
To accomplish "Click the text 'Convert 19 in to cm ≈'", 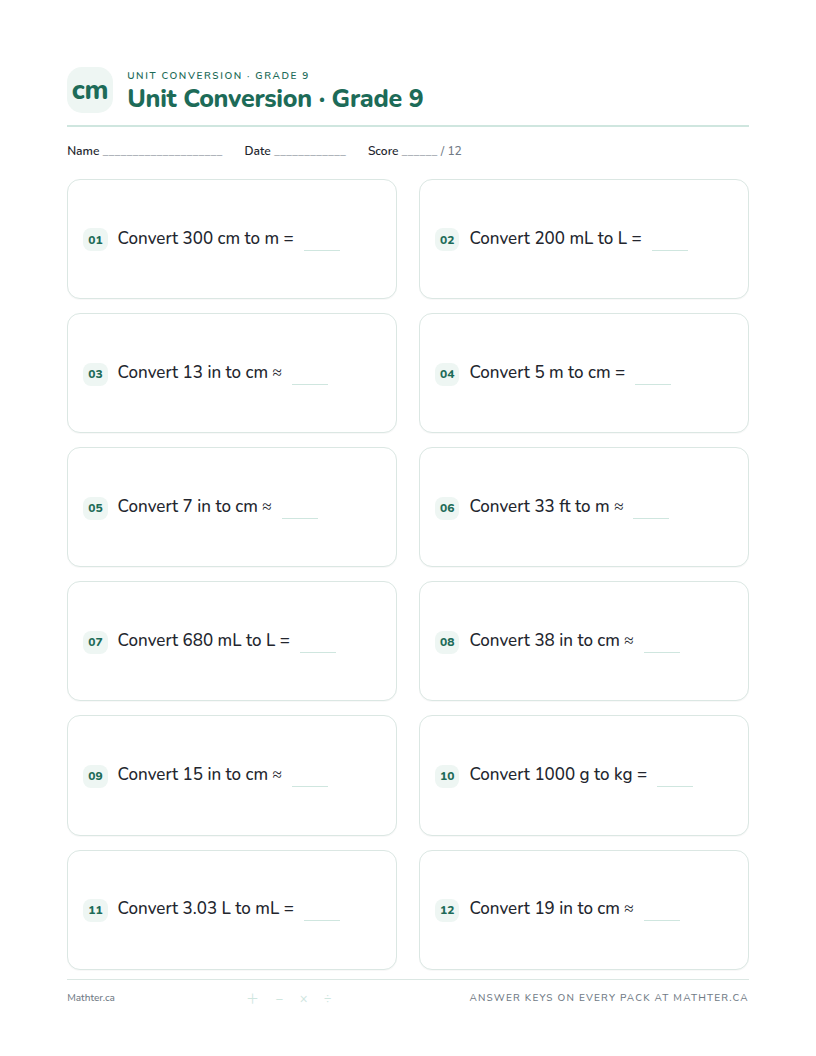I will tap(551, 909).
